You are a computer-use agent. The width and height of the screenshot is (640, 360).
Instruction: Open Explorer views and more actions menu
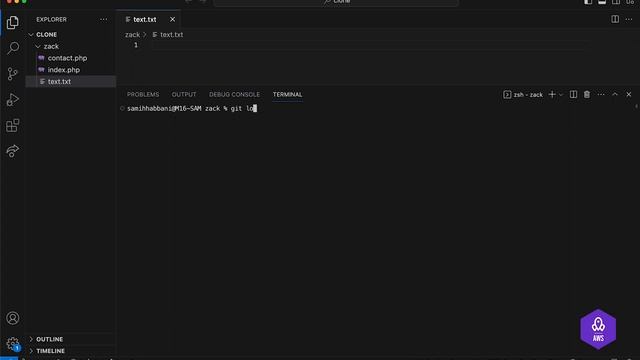coord(104,20)
